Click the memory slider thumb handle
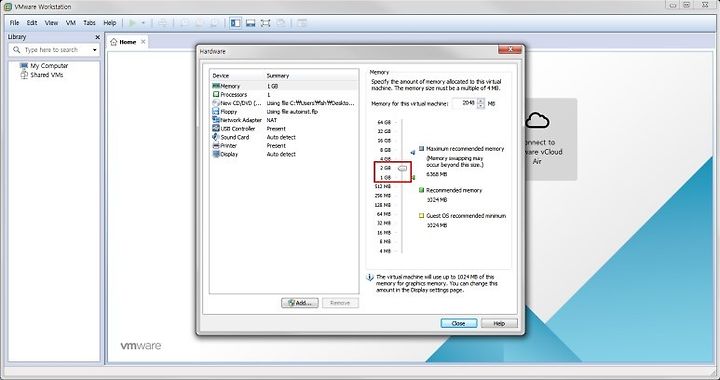 click(x=402, y=168)
